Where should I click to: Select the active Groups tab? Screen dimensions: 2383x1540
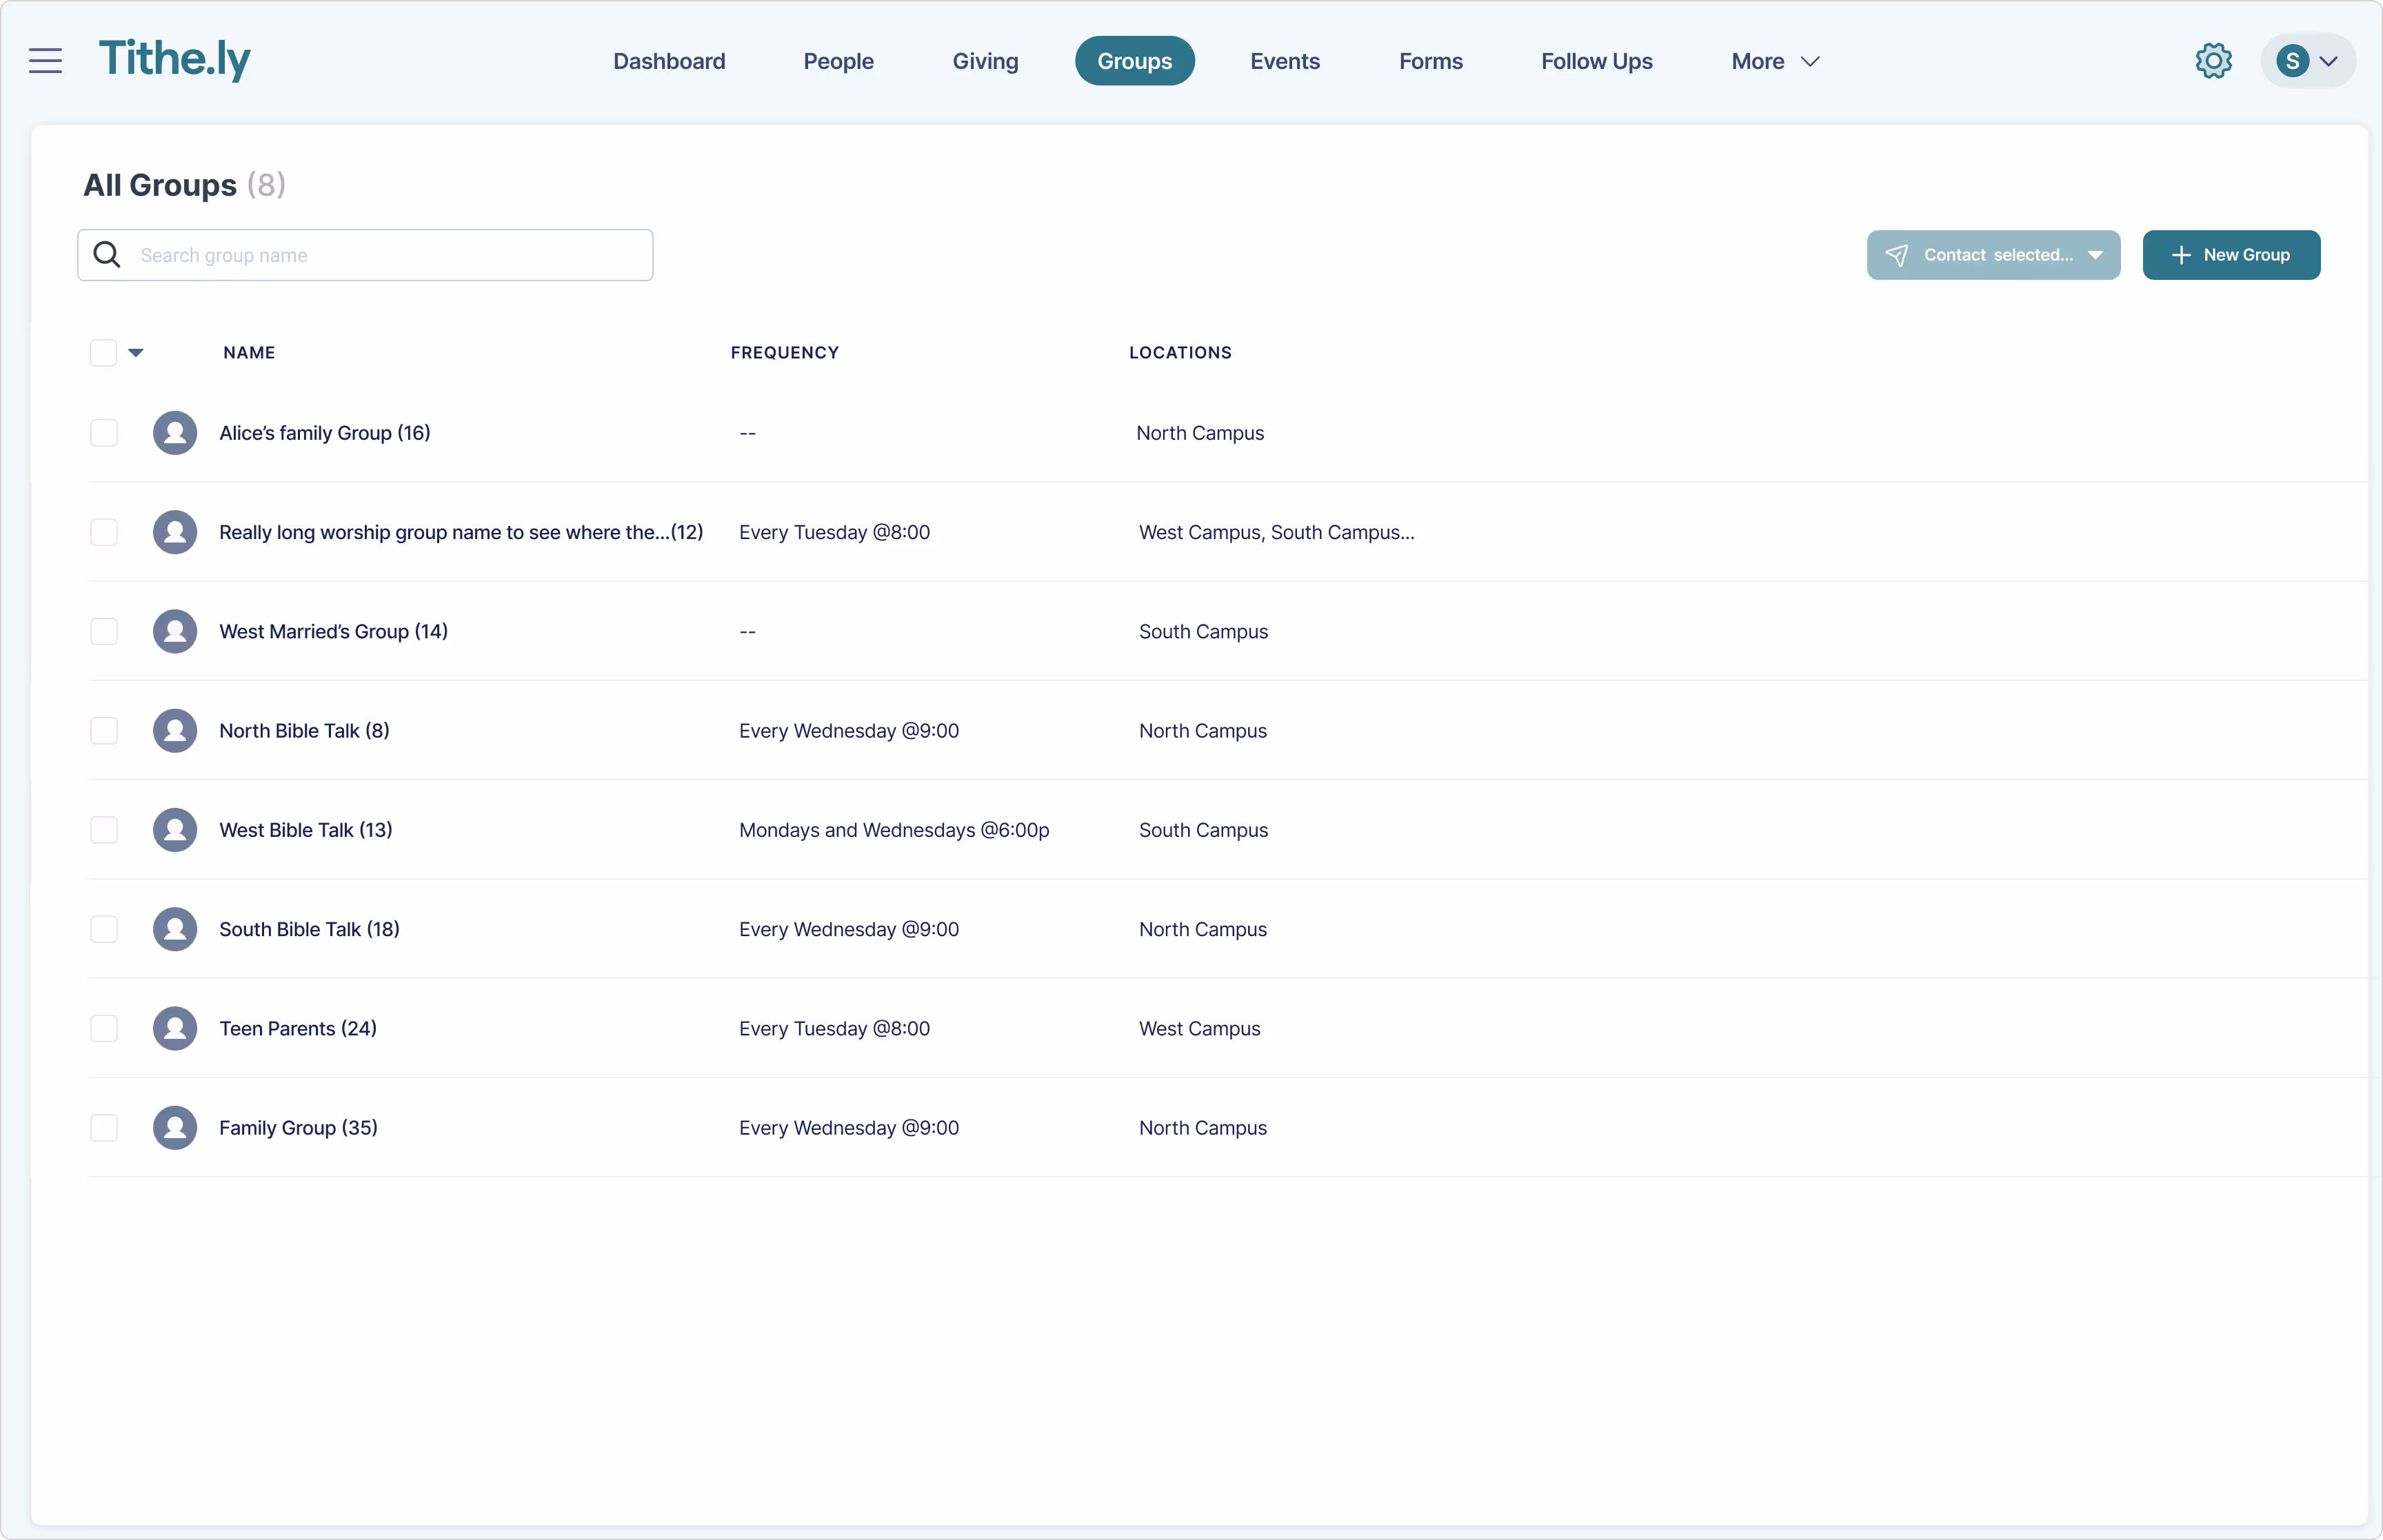click(1134, 61)
